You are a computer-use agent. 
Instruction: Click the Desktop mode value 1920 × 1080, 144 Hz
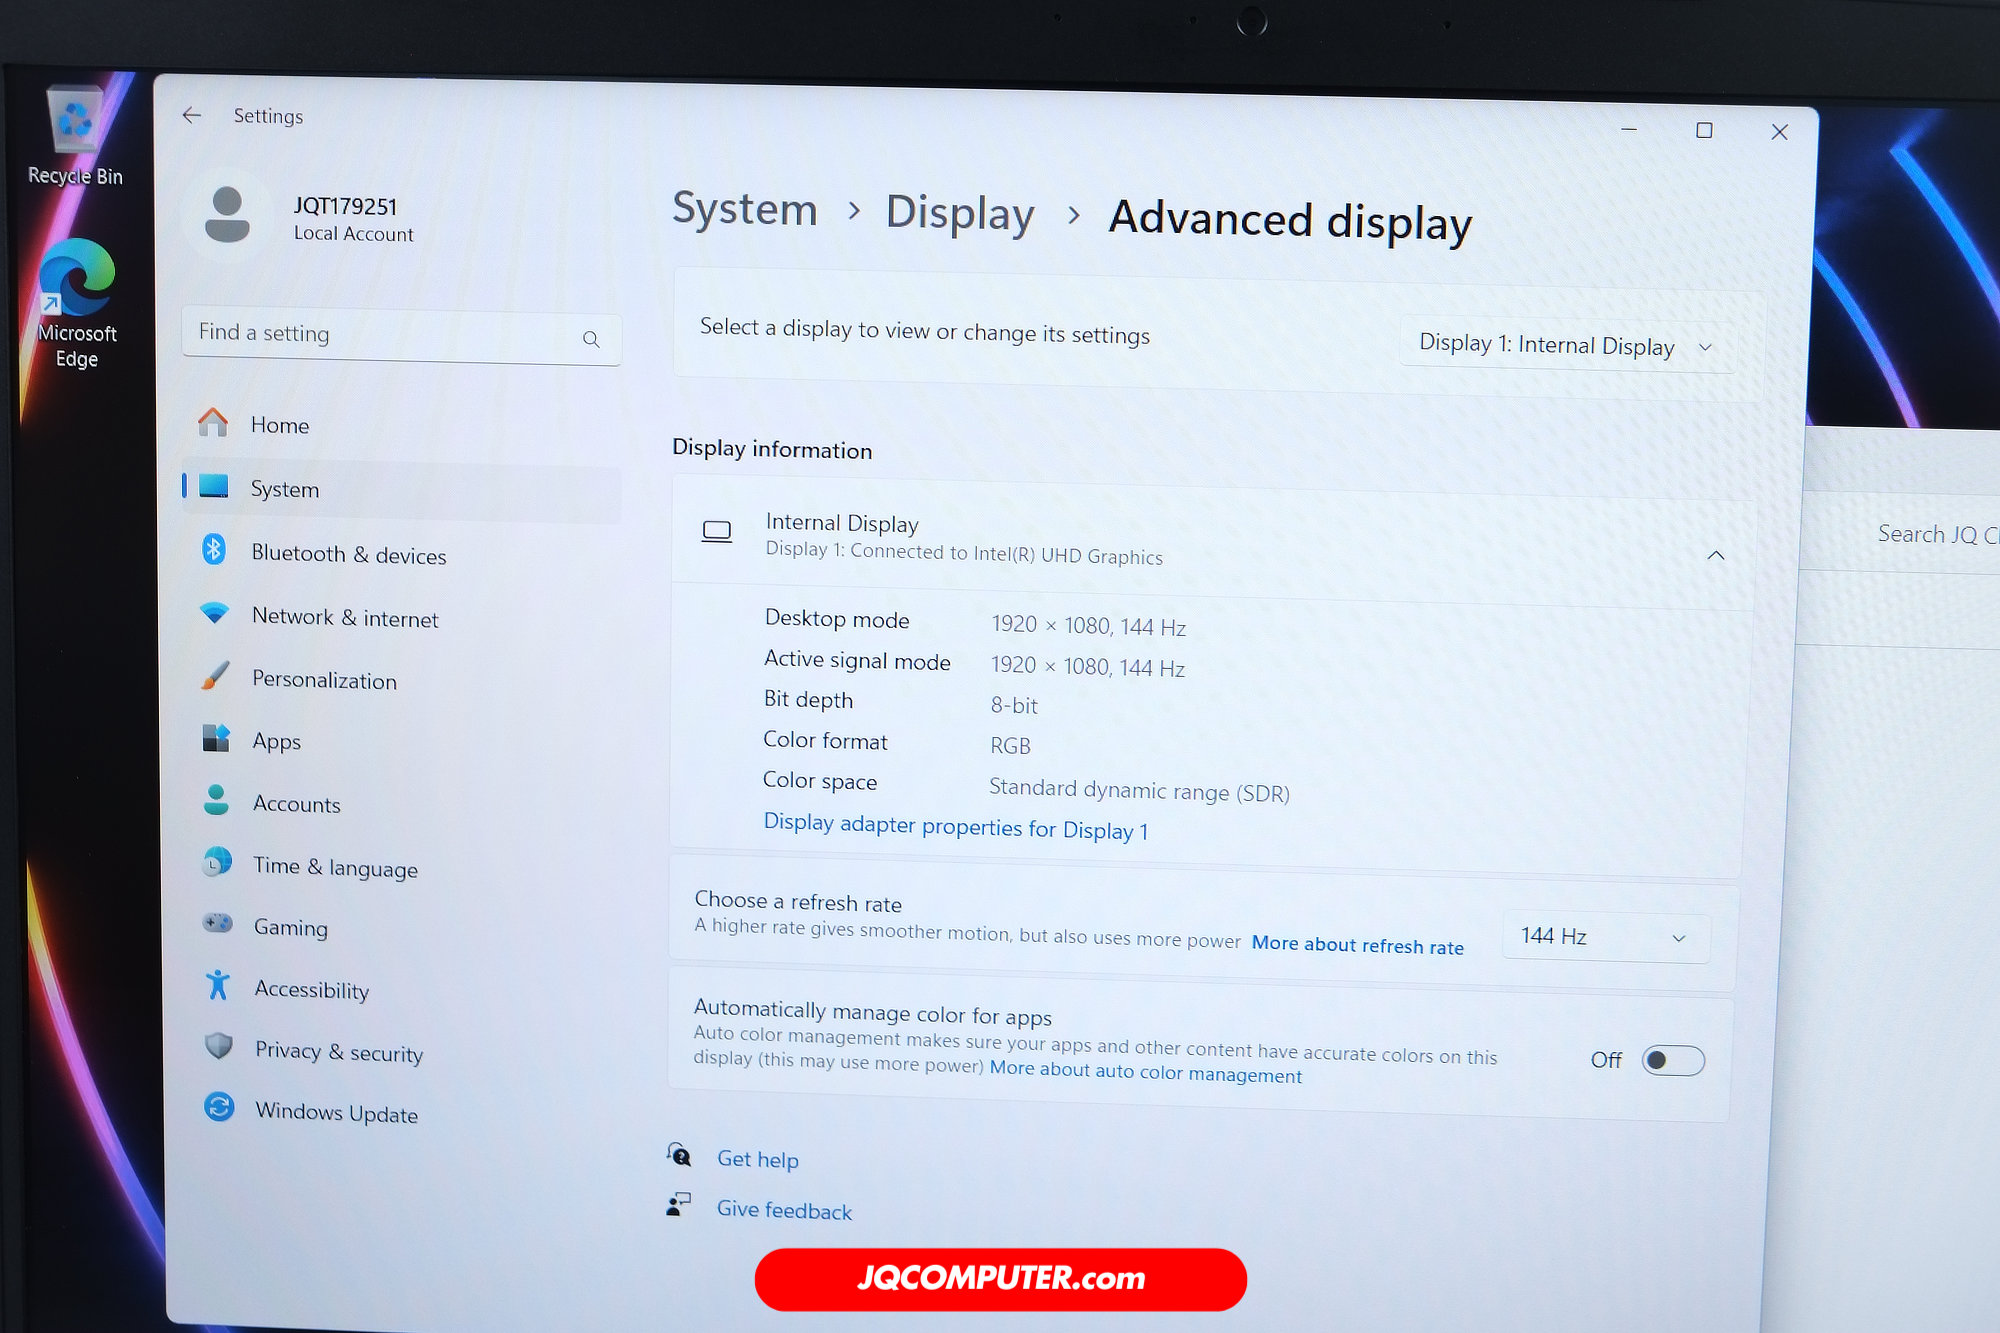coord(1088,626)
